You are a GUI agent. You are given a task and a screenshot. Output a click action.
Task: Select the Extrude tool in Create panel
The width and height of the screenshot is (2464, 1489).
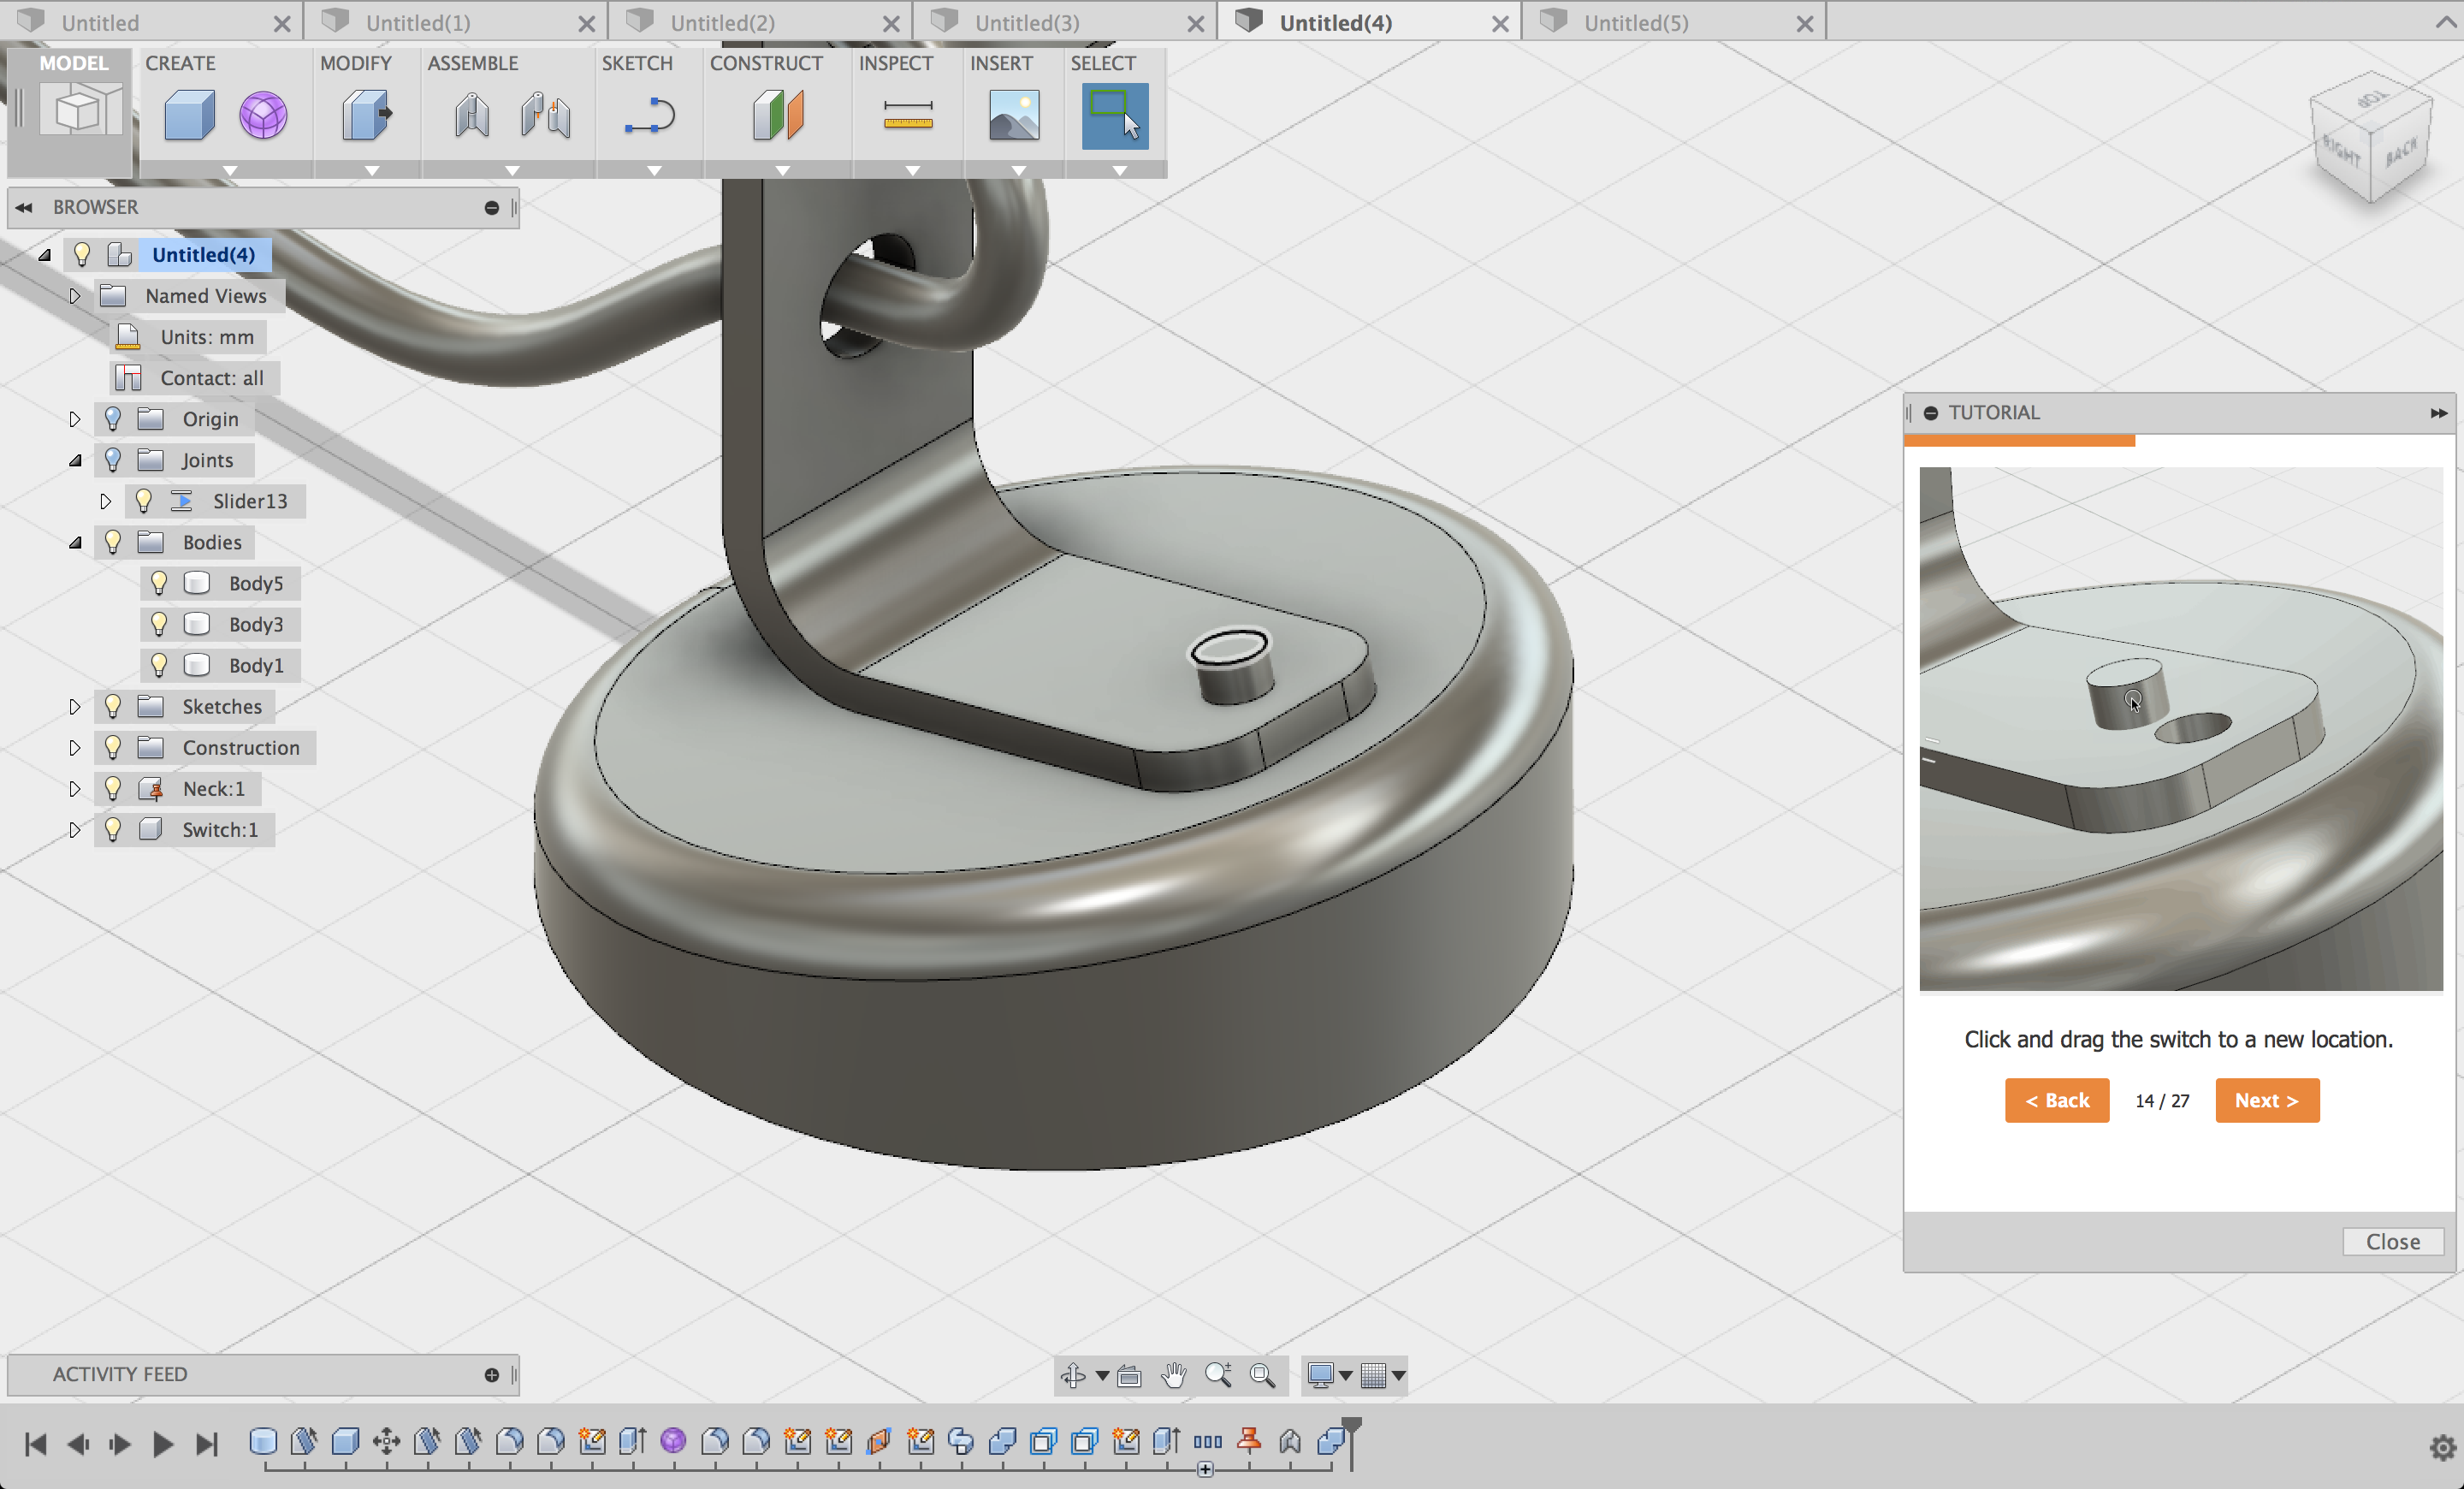pos(189,114)
